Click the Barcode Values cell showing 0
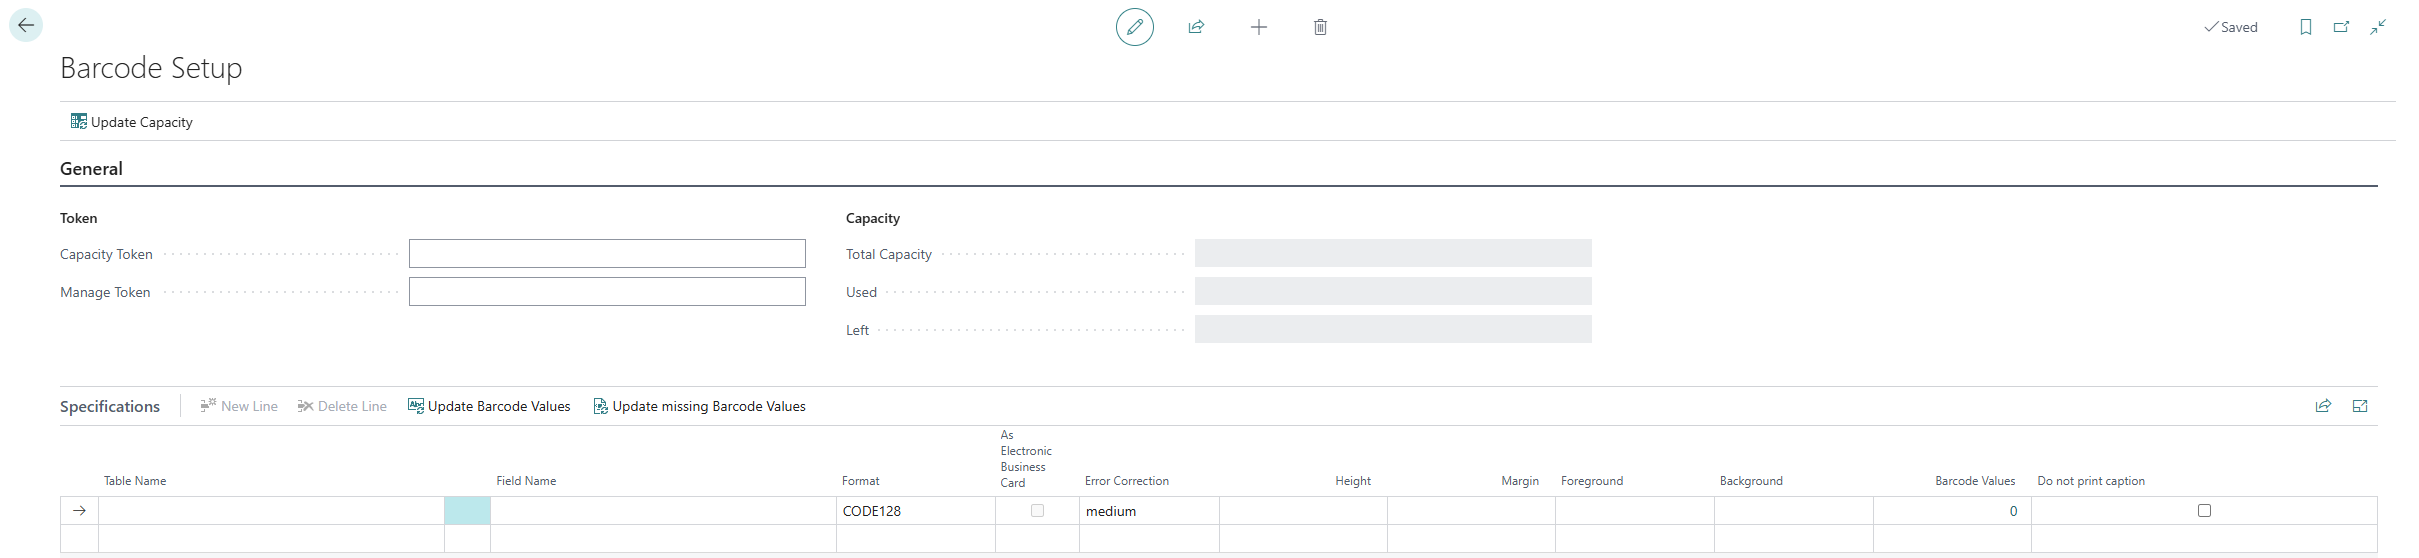This screenshot has height=558, width=2419. click(1952, 511)
